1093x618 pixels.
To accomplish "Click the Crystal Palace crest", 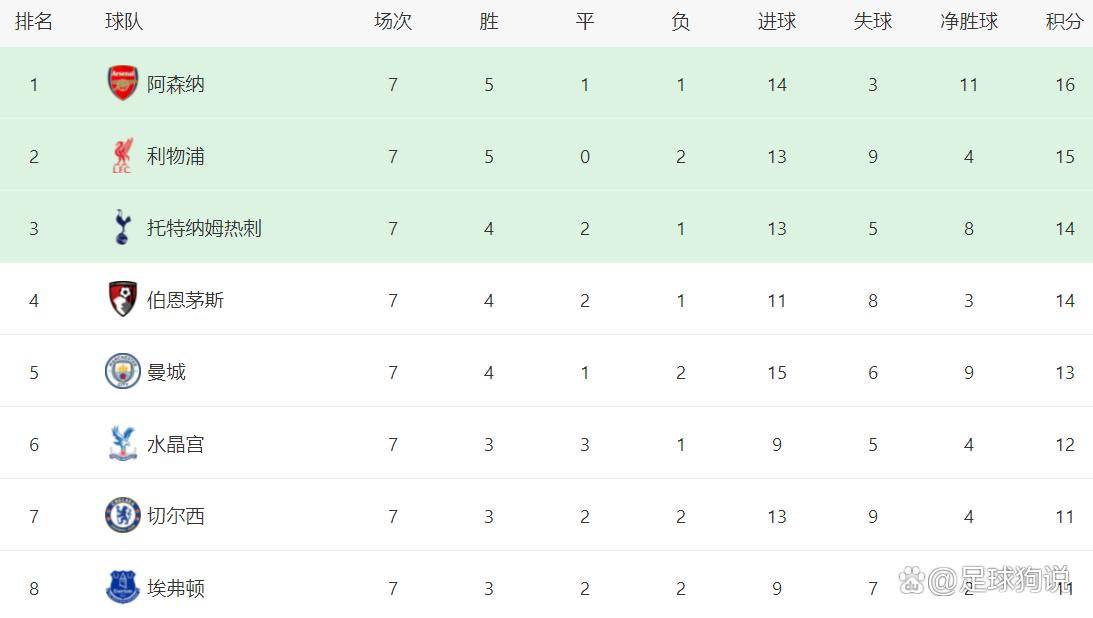I will [123, 444].
